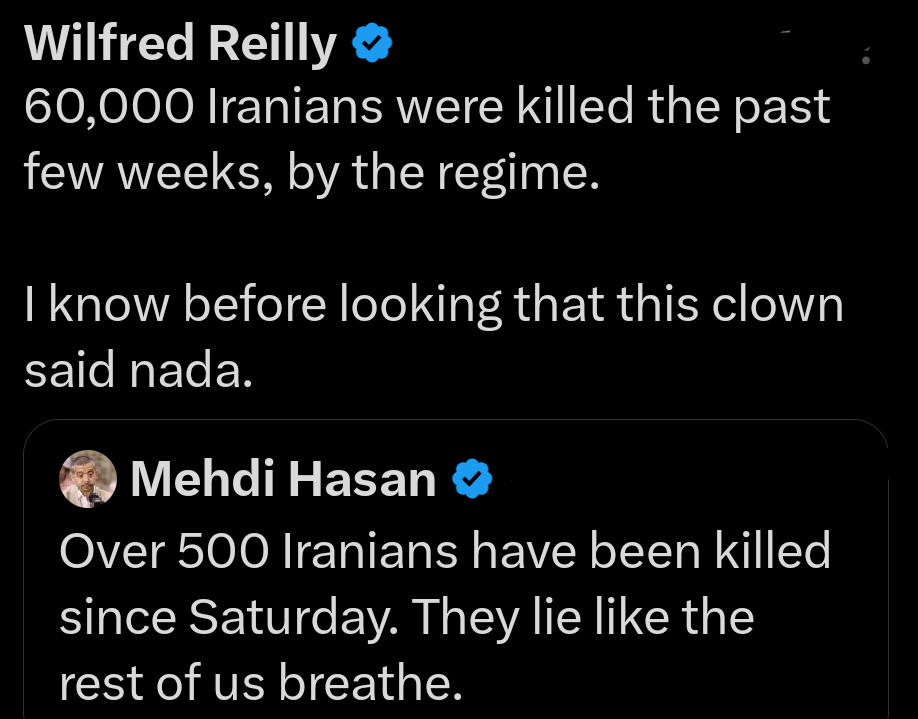The image size is (918, 719).
Task: Click the word "clown" in the post
Action: coord(777,305)
